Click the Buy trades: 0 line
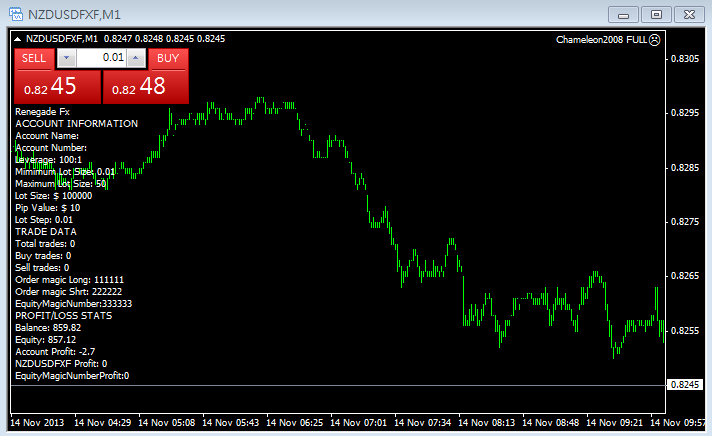Screen dimensions: 712x436 pos(43,256)
